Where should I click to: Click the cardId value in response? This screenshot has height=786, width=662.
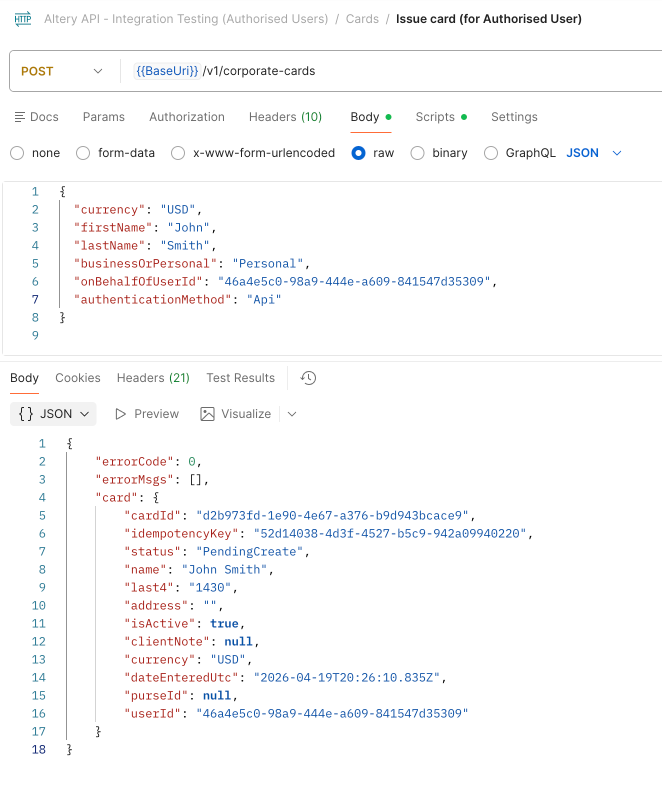coord(332,516)
